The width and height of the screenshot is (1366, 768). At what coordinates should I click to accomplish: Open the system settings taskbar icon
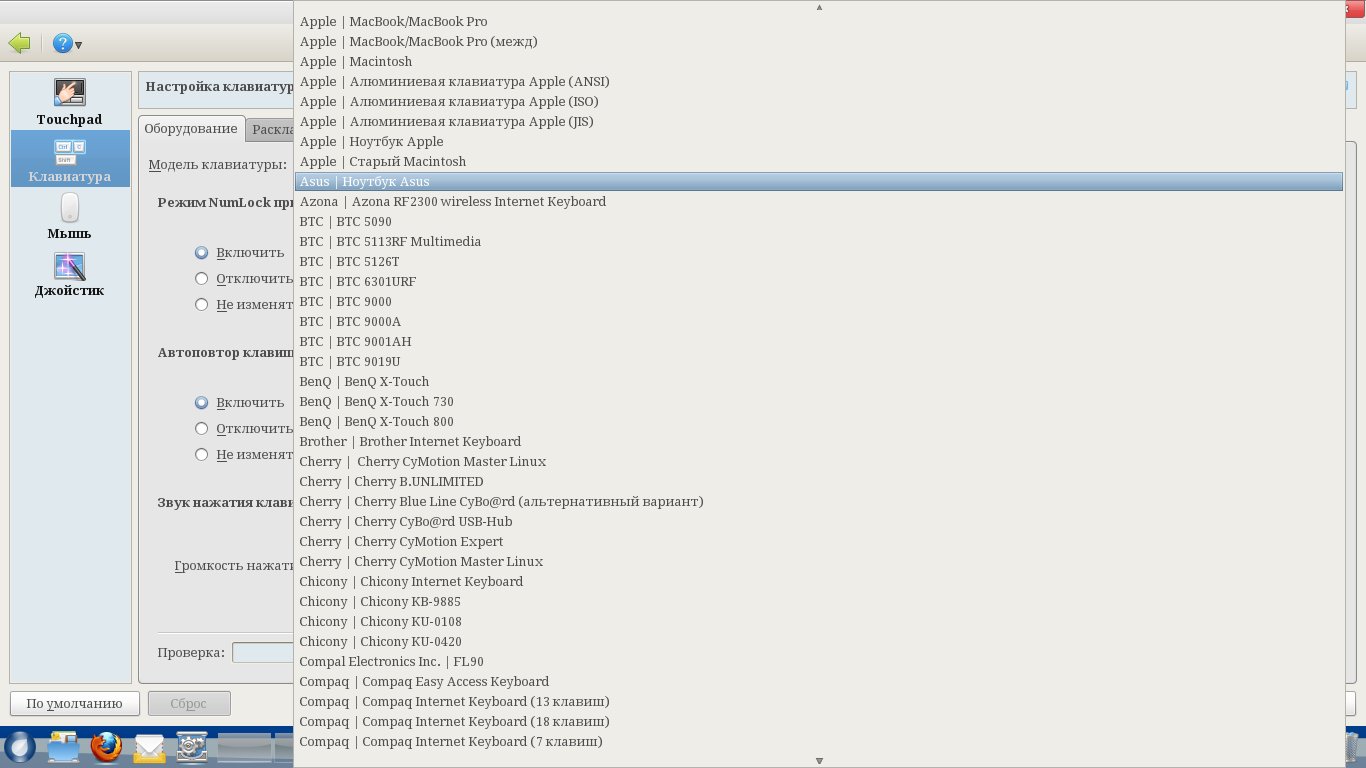click(x=192, y=746)
